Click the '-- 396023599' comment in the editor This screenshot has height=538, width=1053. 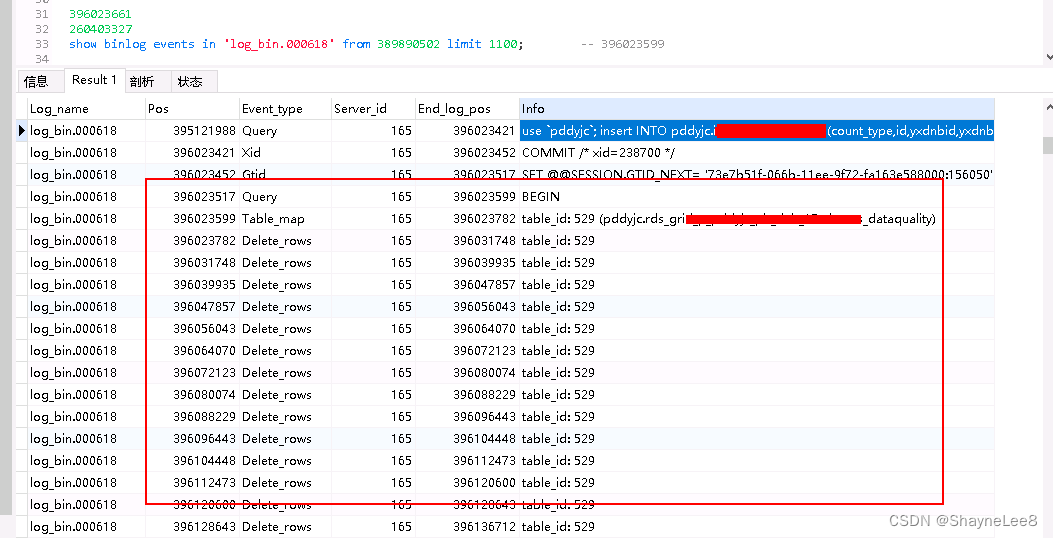click(x=623, y=44)
